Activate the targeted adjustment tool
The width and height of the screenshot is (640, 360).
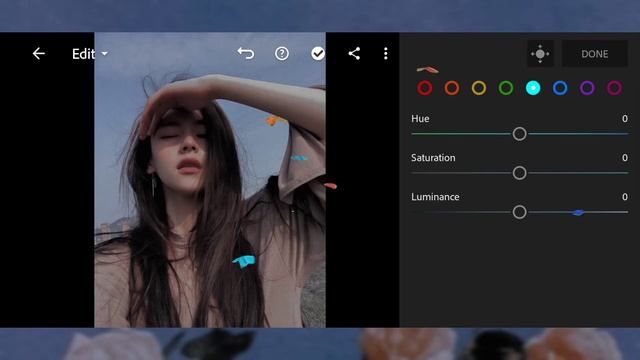tap(540, 53)
